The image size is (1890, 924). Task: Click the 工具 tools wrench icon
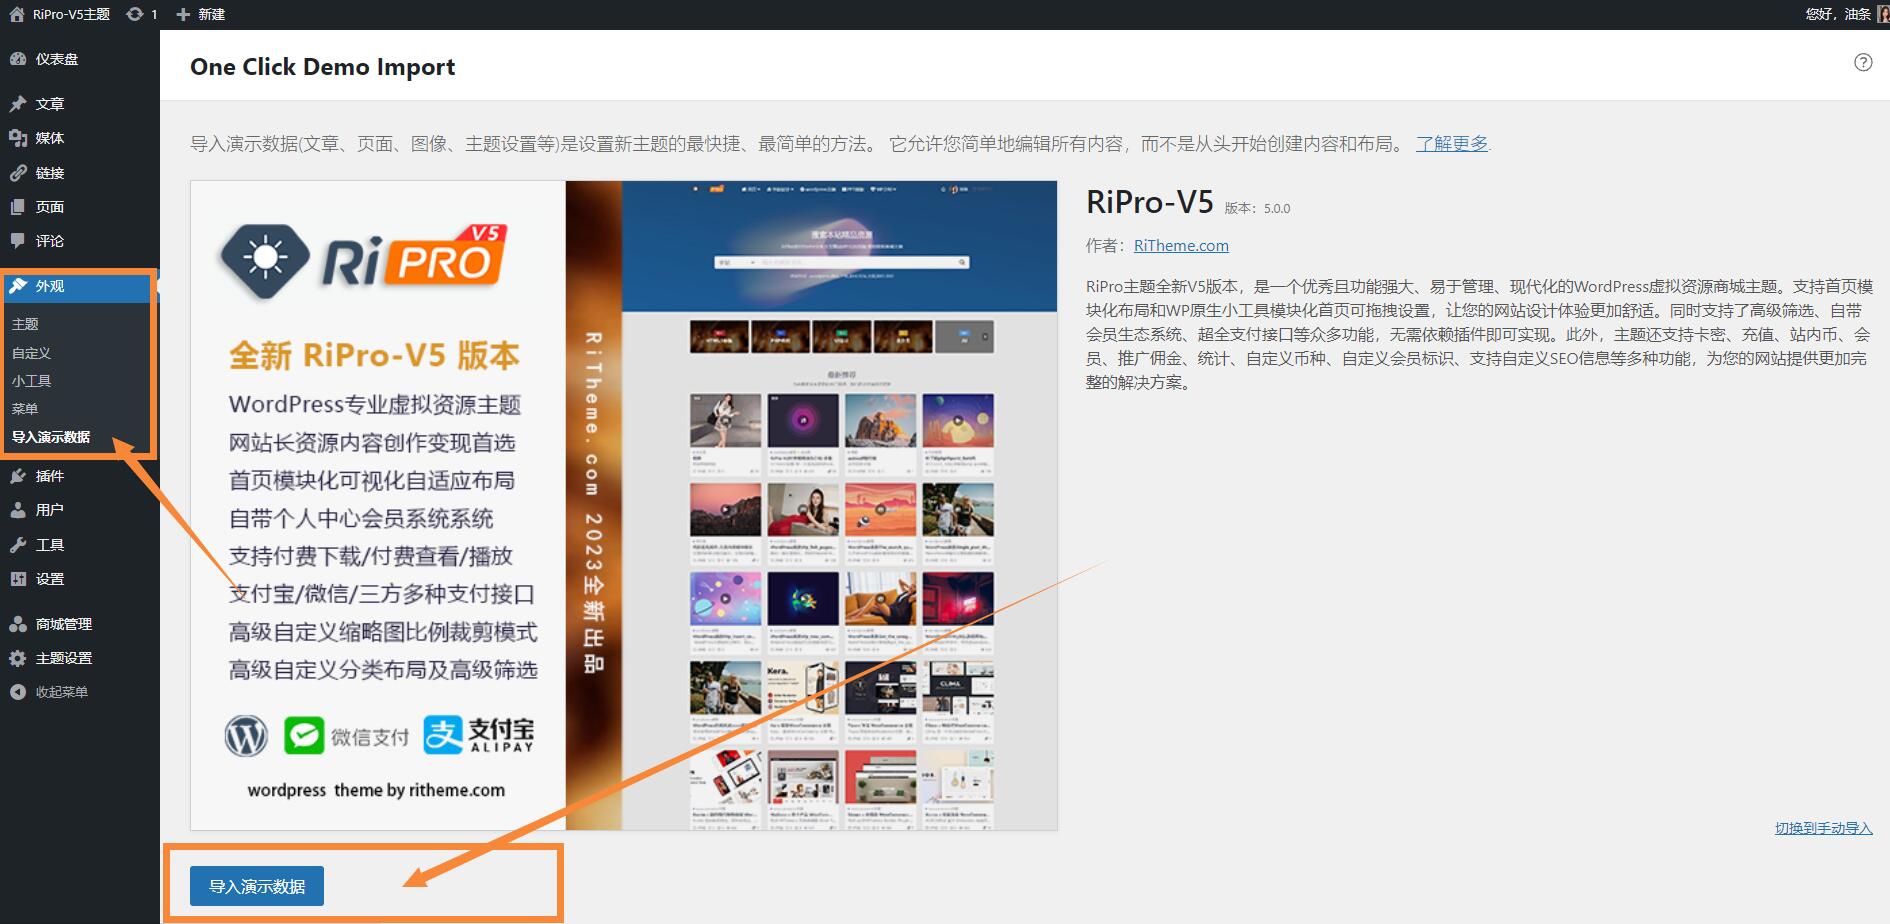tap(18, 544)
